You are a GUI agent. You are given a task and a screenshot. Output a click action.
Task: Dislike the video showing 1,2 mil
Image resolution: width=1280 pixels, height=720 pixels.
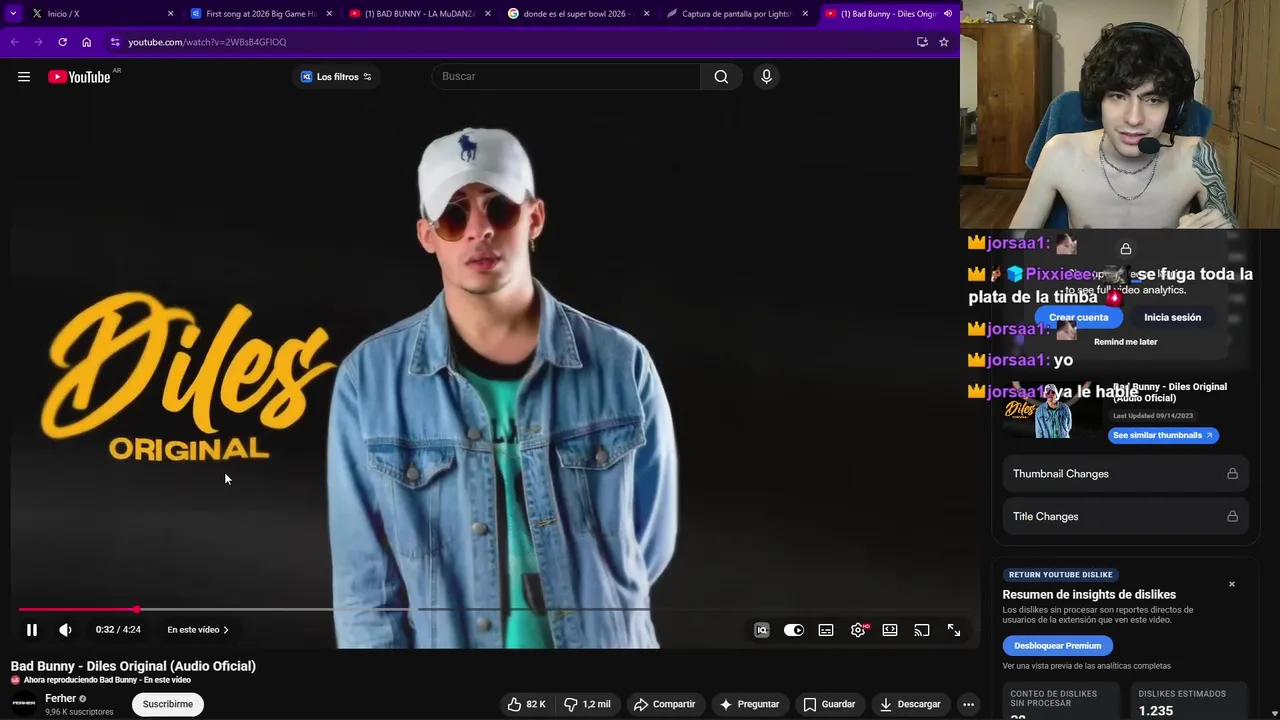point(587,704)
